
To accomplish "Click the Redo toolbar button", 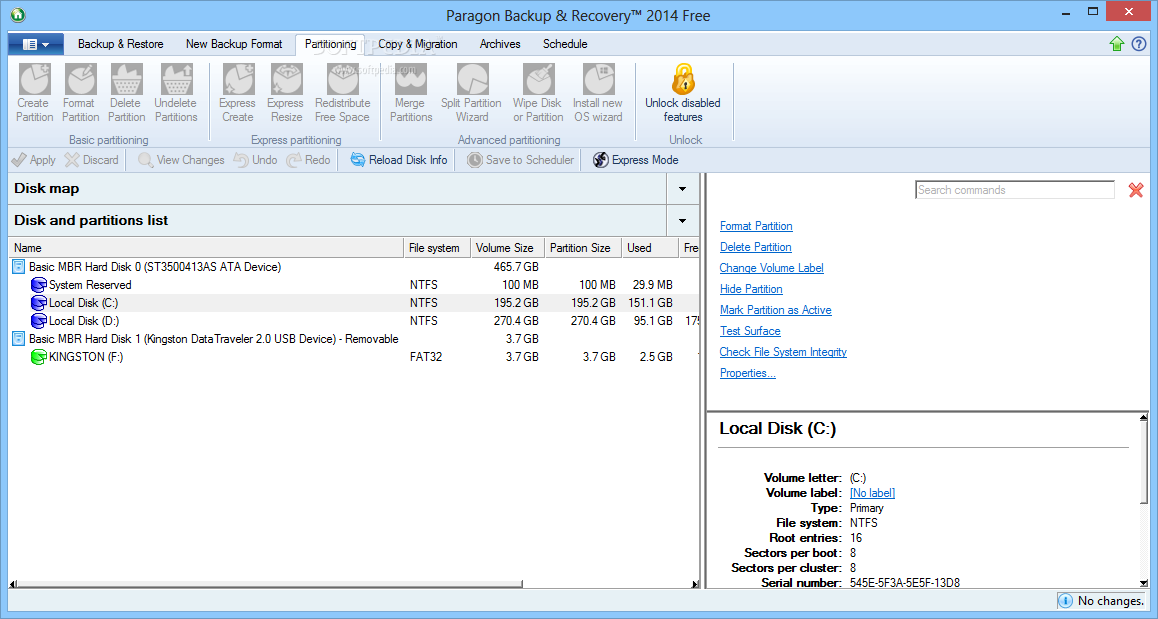I will click(x=309, y=160).
